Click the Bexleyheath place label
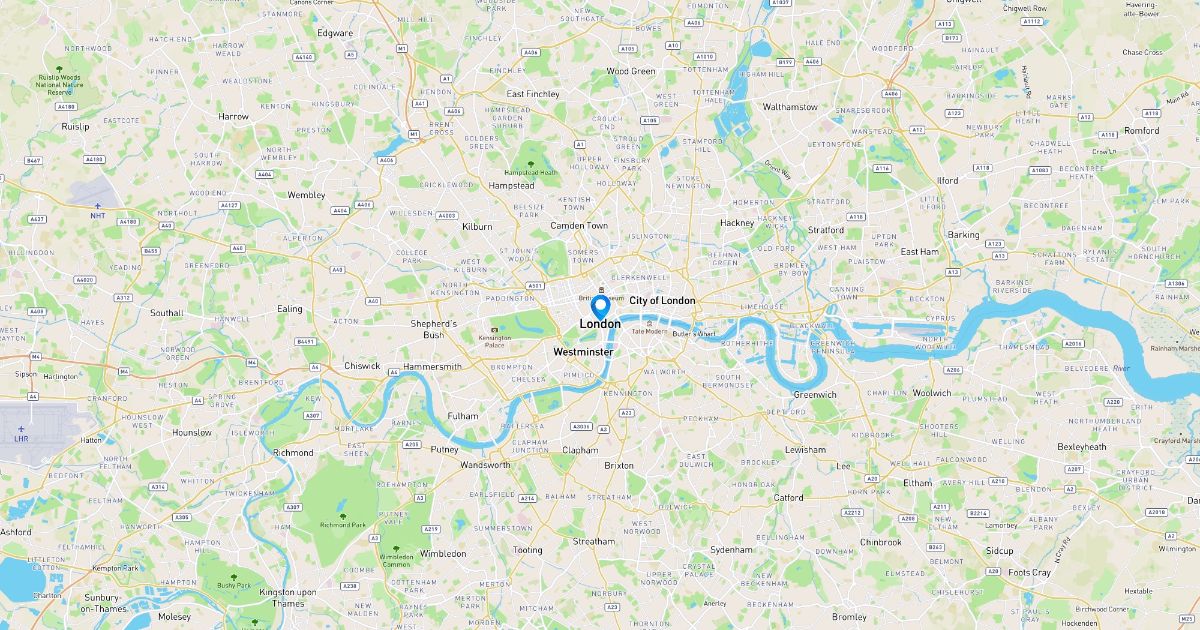This screenshot has width=1200, height=630. (x=1082, y=446)
